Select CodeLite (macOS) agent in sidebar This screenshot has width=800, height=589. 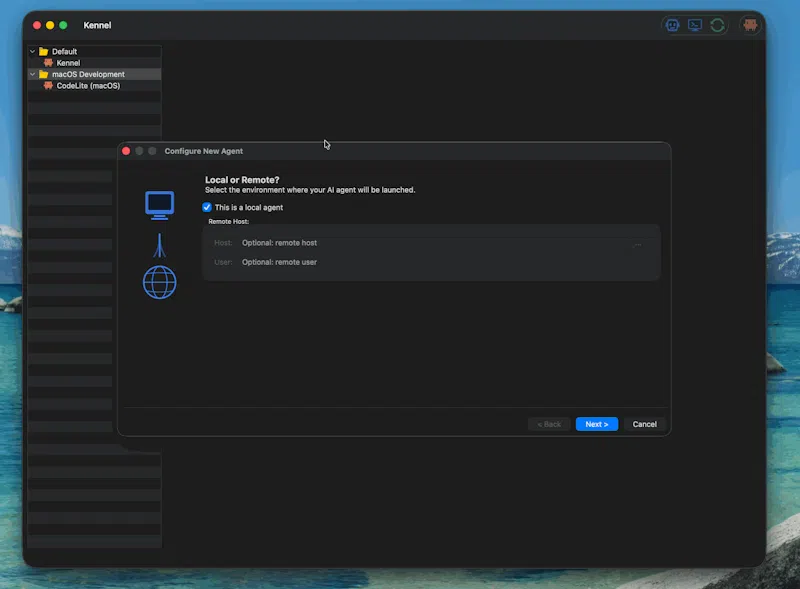88,86
